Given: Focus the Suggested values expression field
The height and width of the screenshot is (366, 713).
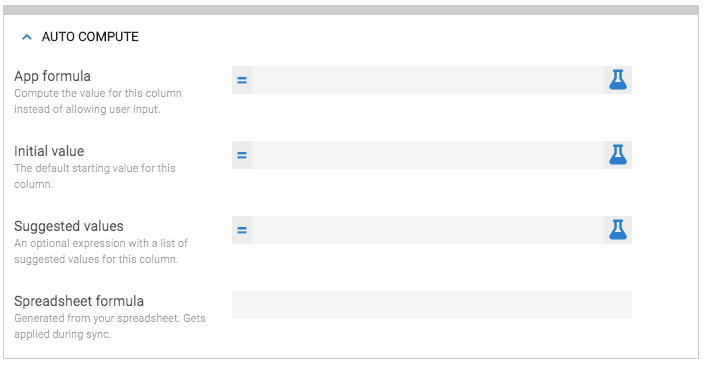Looking at the screenshot, I should pyautogui.click(x=428, y=230).
